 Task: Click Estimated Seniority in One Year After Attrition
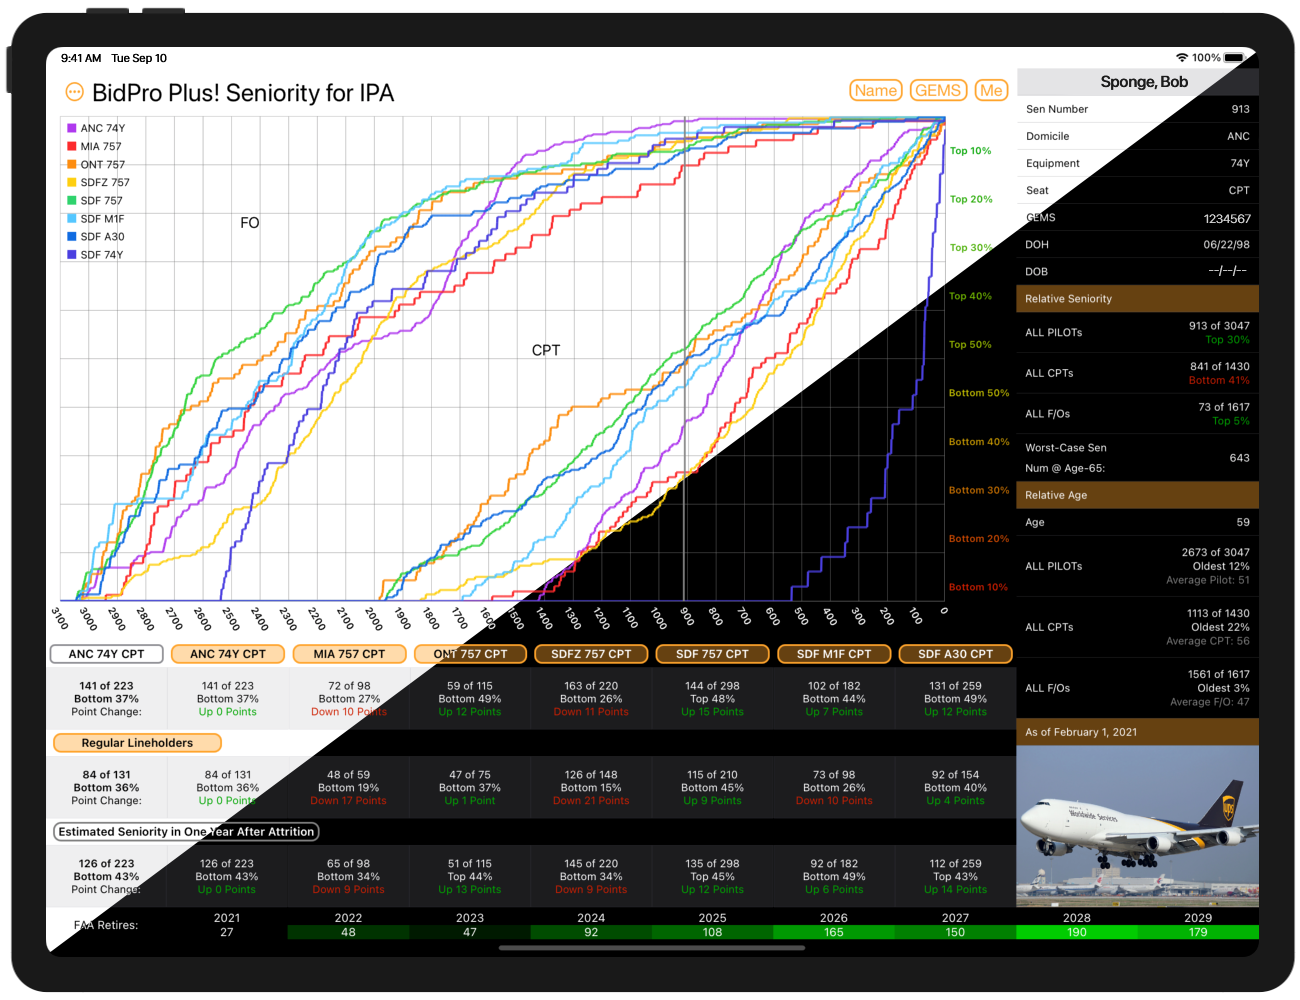point(186,832)
